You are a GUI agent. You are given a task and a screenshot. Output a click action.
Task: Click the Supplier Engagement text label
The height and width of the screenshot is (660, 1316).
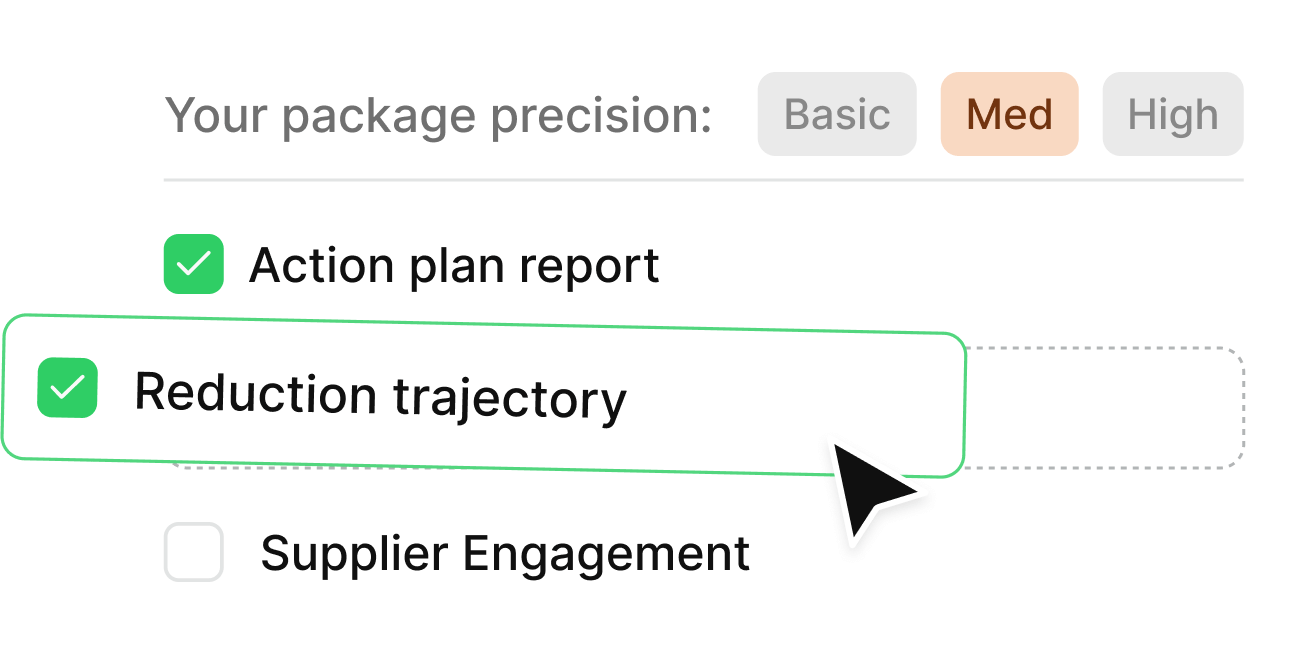505,553
